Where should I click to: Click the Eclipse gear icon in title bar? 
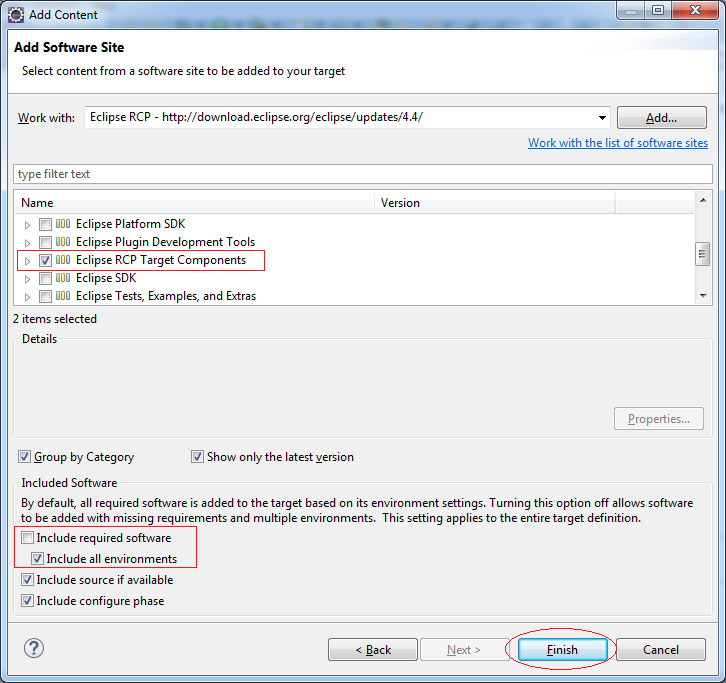click(16, 15)
